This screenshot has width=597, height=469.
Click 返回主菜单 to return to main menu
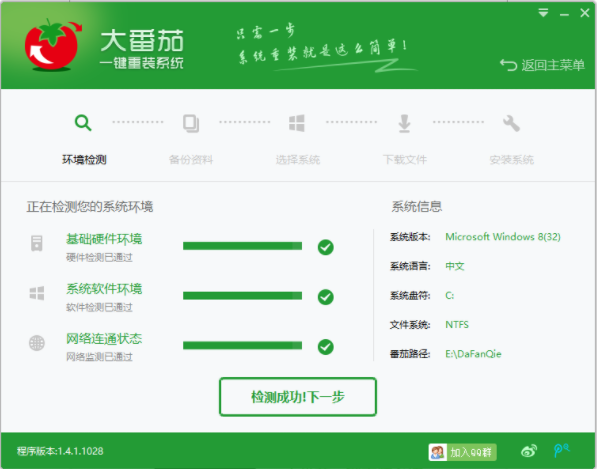(x=542, y=65)
